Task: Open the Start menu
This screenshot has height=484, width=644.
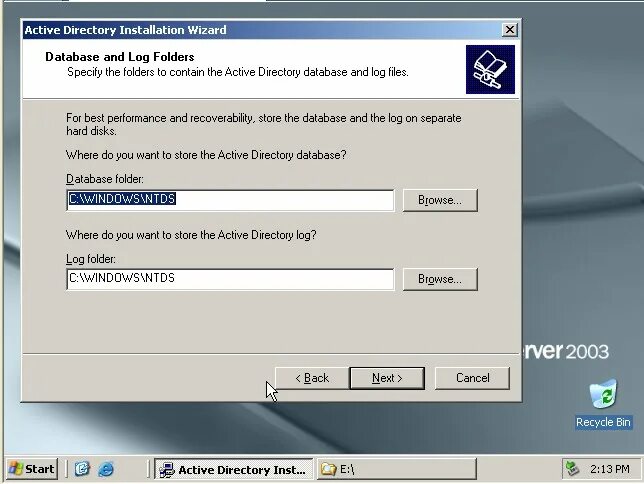Action: point(32,469)
